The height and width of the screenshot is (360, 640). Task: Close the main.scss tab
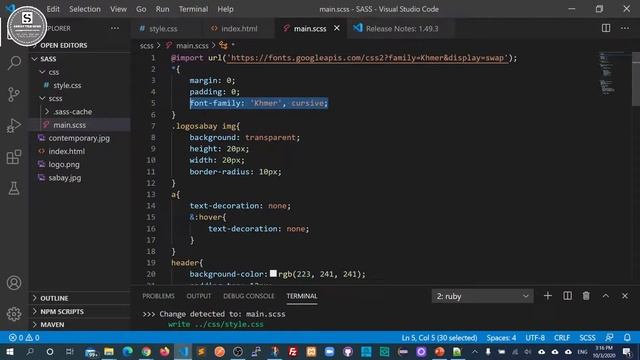pyautogui.click(x=337, y=28)
